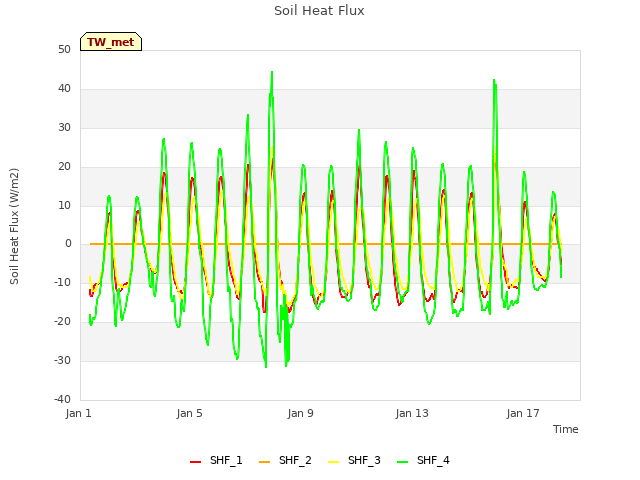Toggle the SHF_1 series in legend

(x=216, y=460)
